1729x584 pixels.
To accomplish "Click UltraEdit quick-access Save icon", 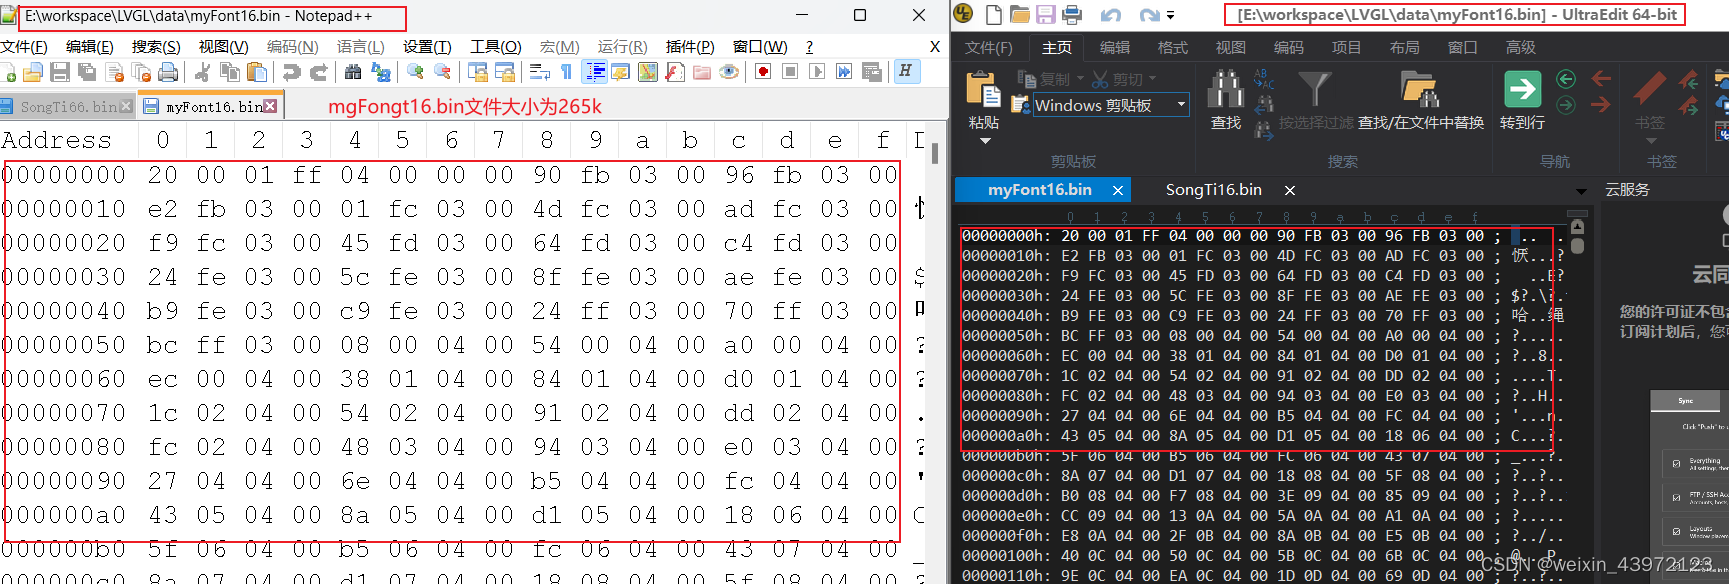I will (x=1046, y=14).
